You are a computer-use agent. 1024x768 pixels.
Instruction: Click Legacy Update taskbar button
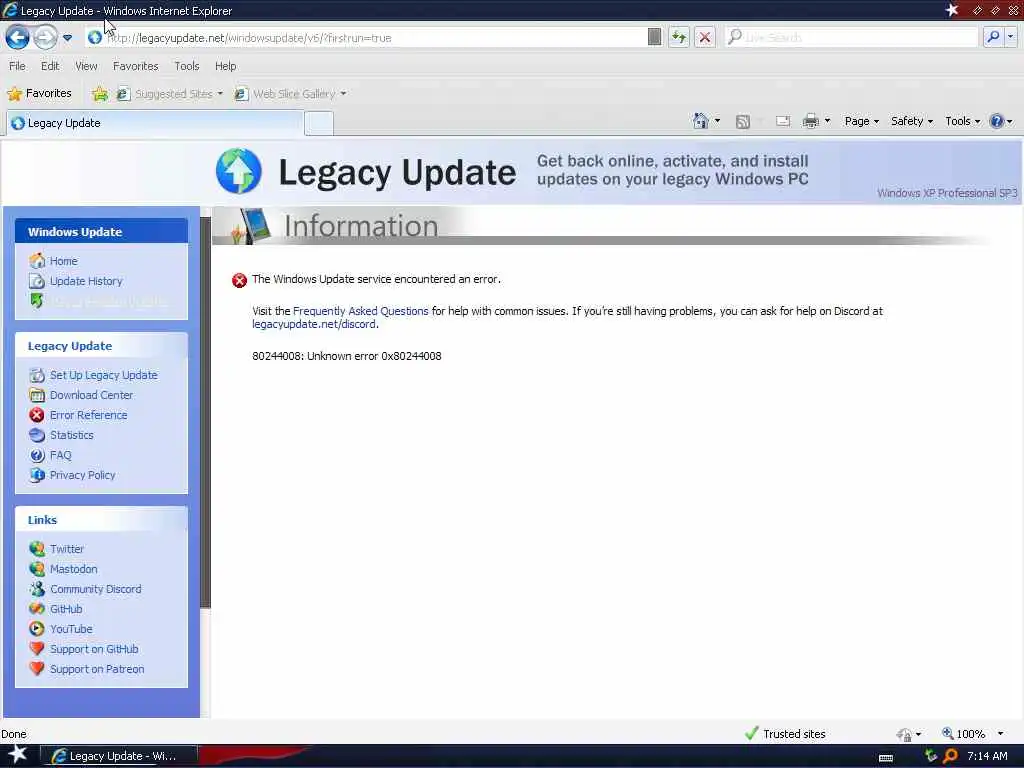[x=120, y=756]
